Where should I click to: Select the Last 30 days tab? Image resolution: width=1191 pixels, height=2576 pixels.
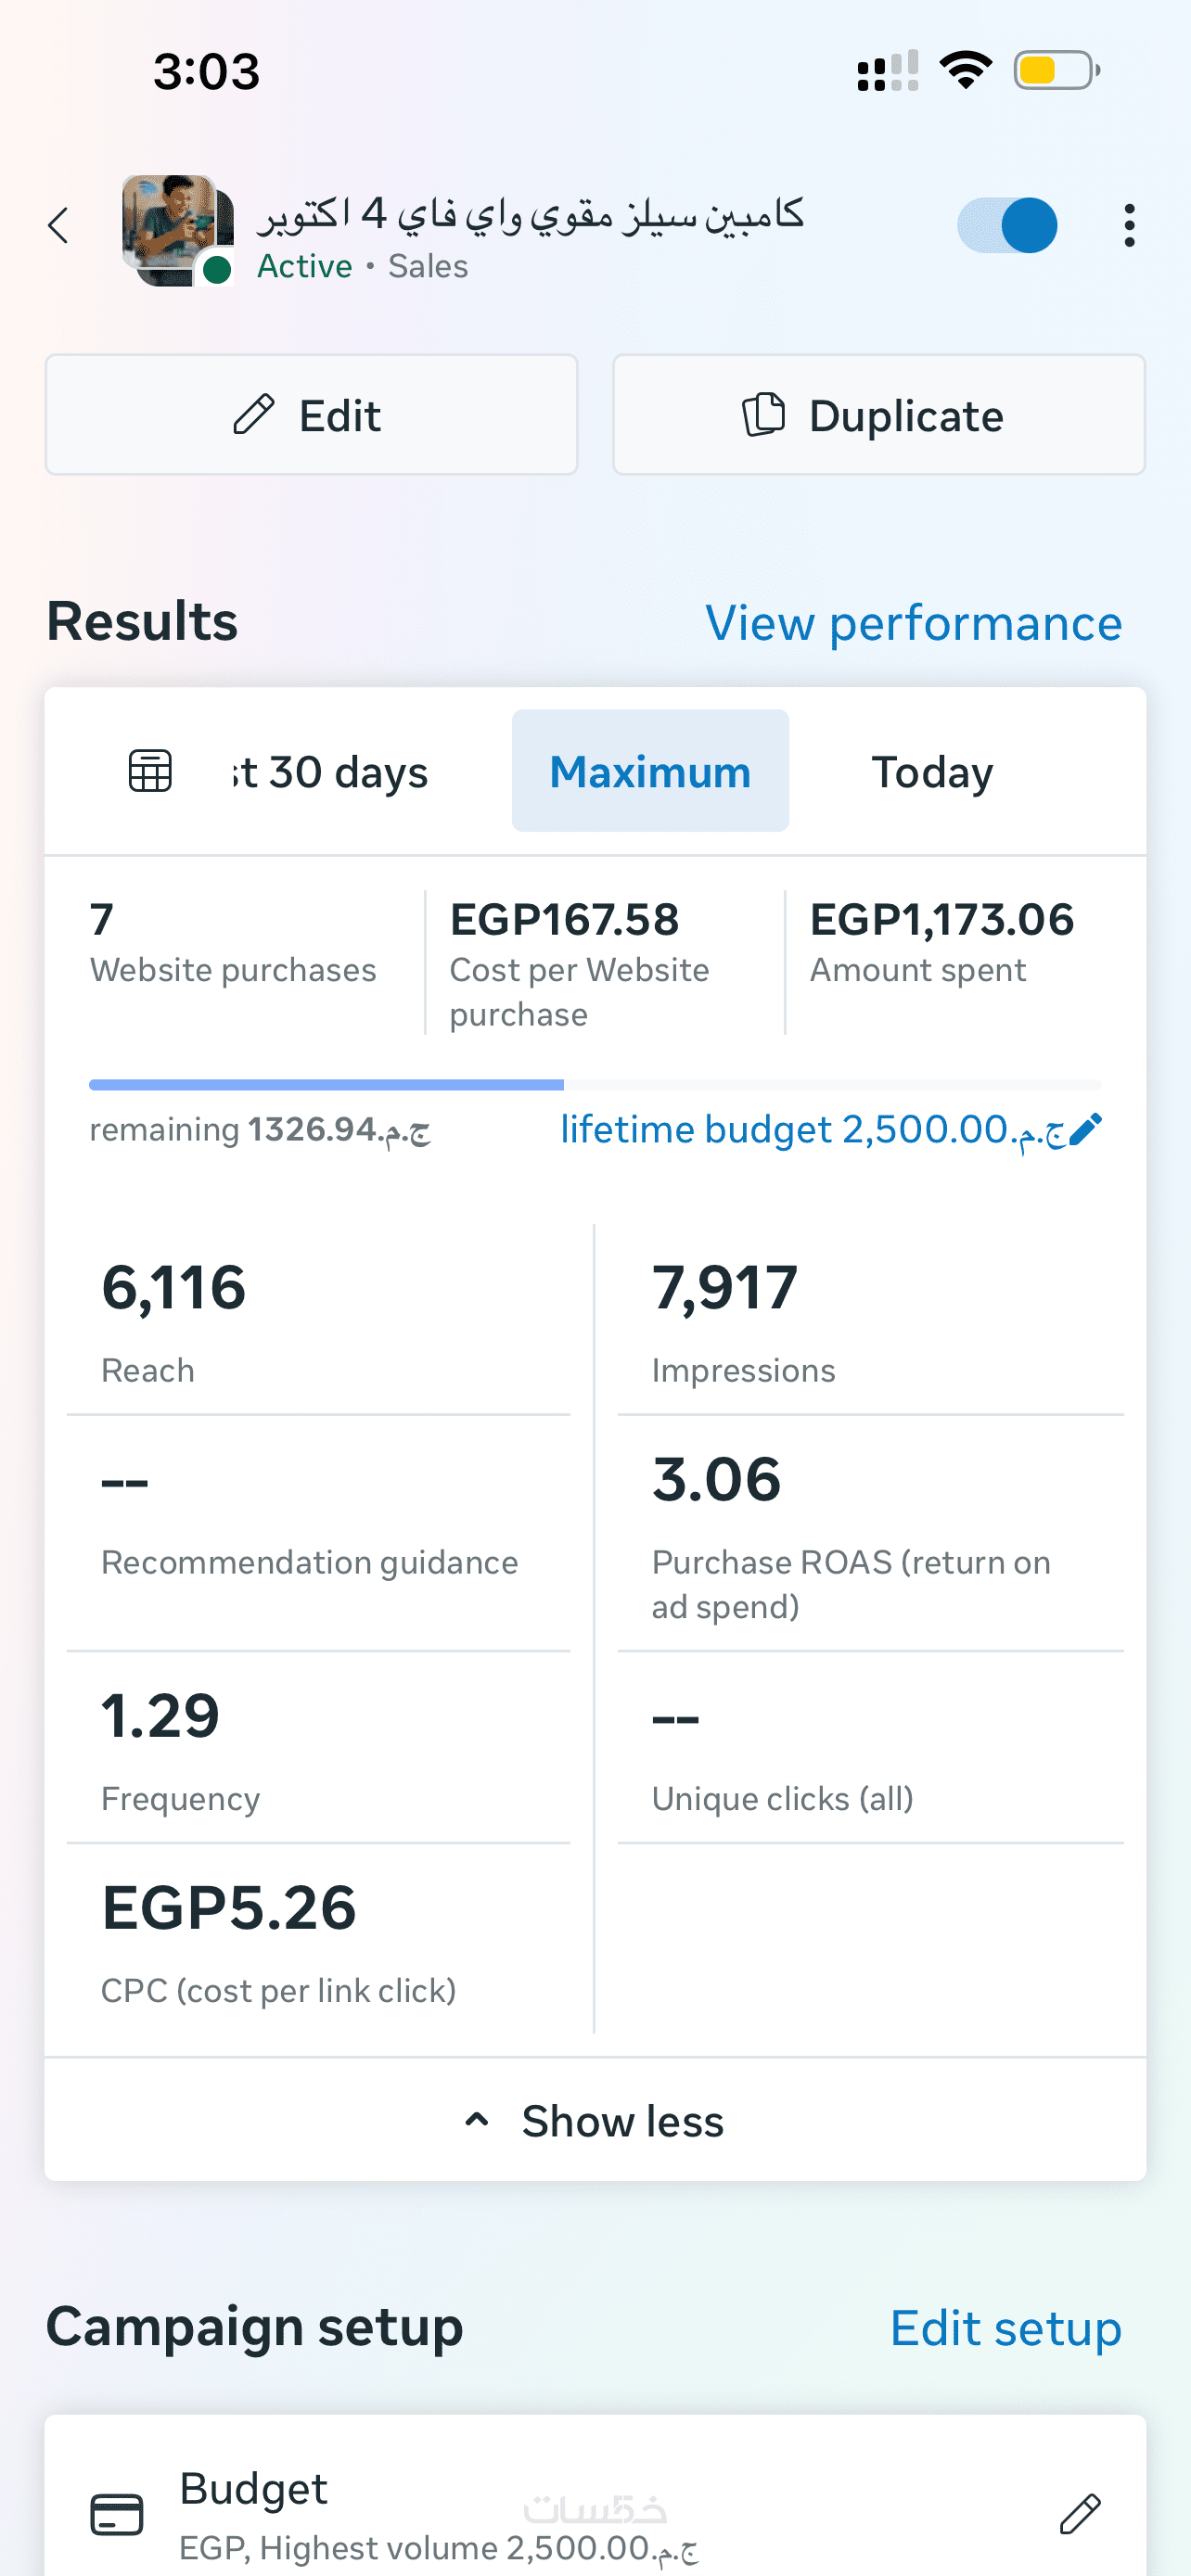[x=330, y=772]
